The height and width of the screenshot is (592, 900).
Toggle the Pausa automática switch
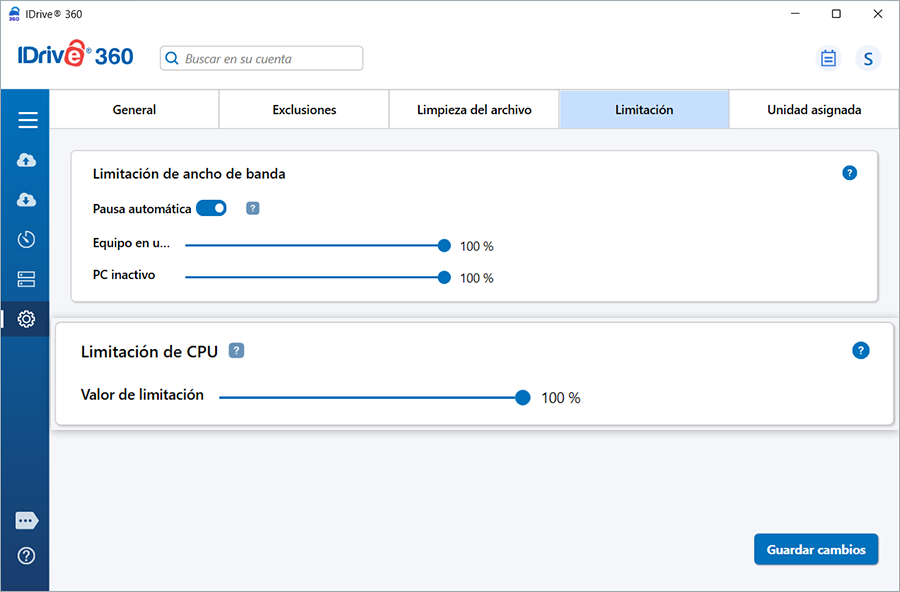click(211, 208)
